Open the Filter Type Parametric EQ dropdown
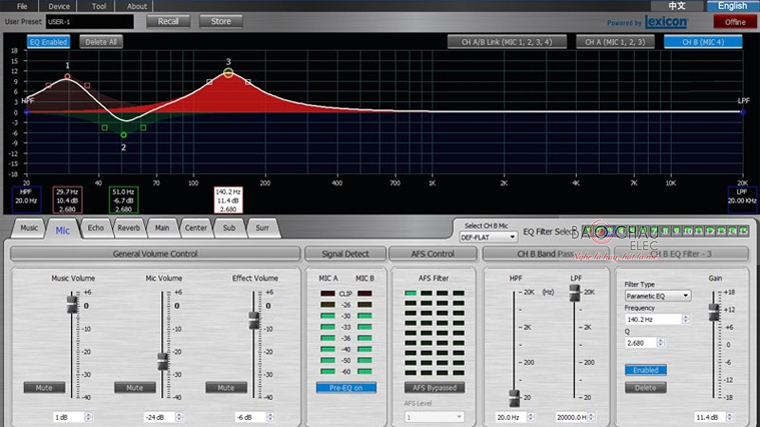This screenshot has width=760, height=427. coord(658,296)
